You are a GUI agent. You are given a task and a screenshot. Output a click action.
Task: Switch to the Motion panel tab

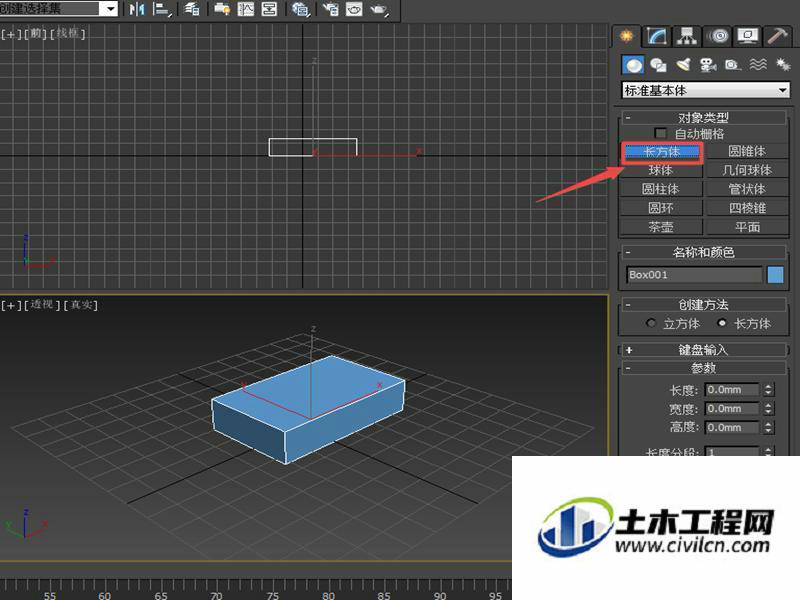coord(718,36)
